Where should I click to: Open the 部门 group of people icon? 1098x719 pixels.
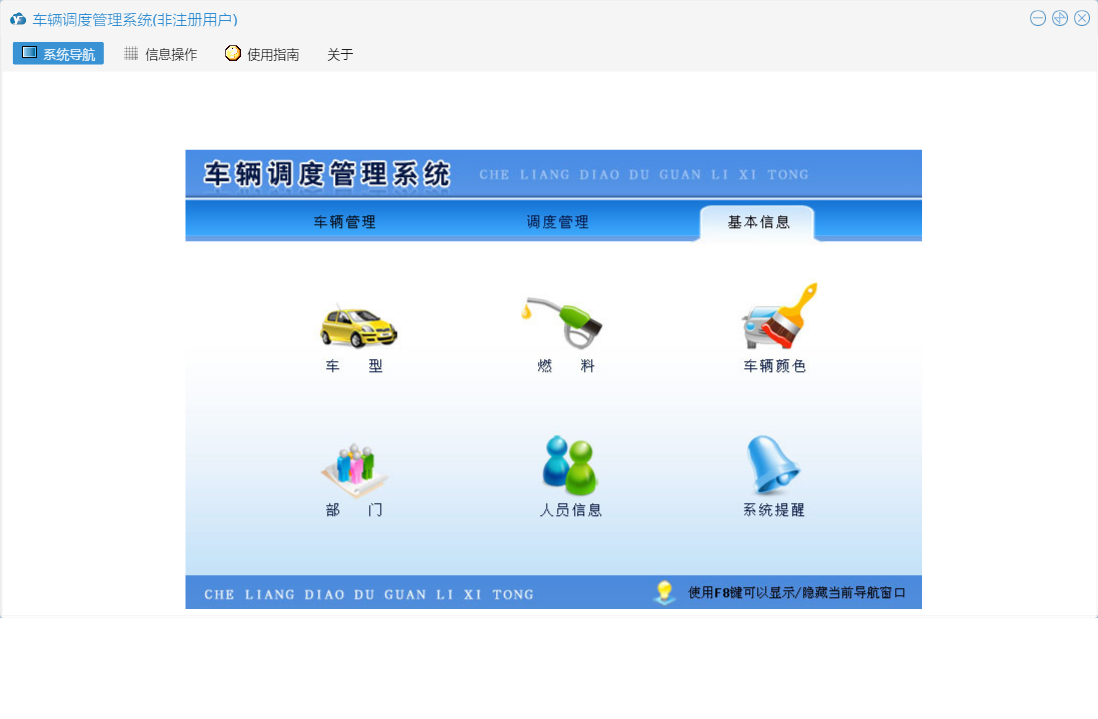pyautogui.click(x=354, y=468)
